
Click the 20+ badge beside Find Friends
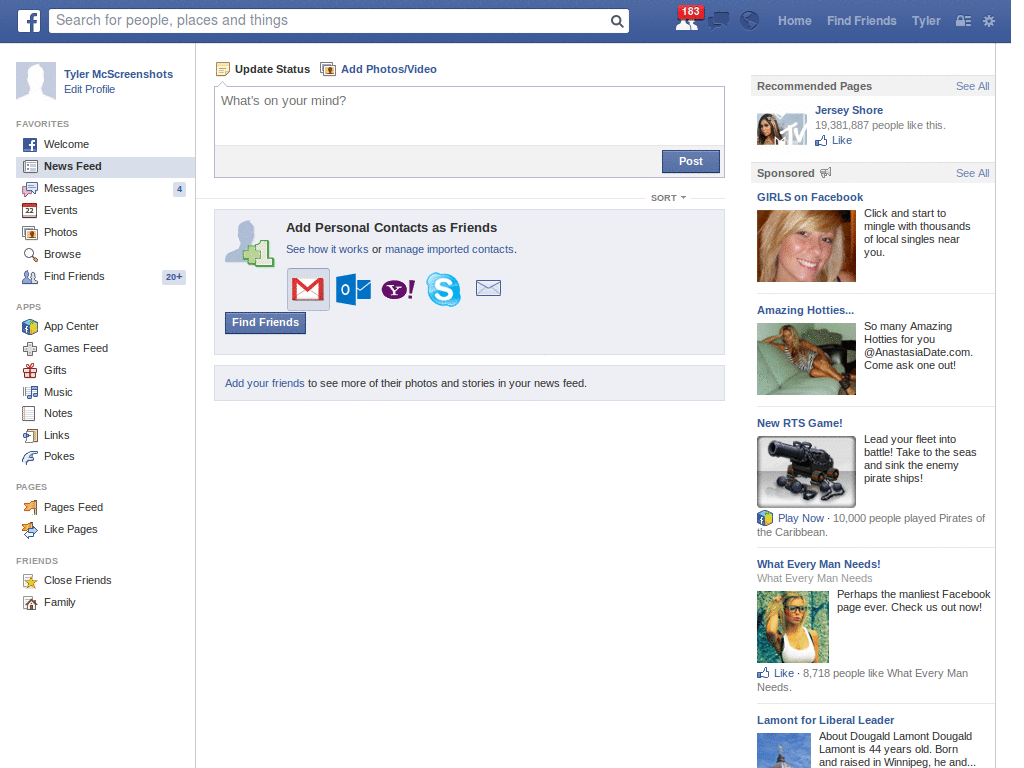(174, 277)
